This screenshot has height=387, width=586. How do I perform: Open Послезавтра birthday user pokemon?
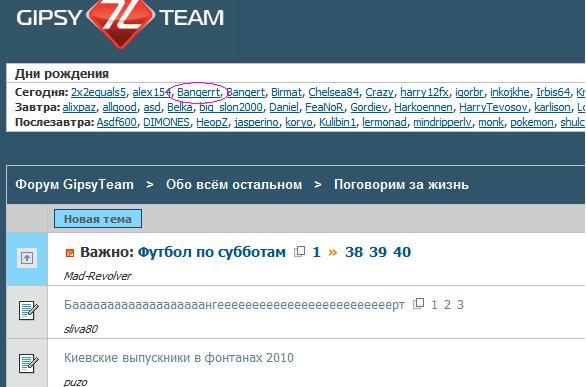point(532,123)
